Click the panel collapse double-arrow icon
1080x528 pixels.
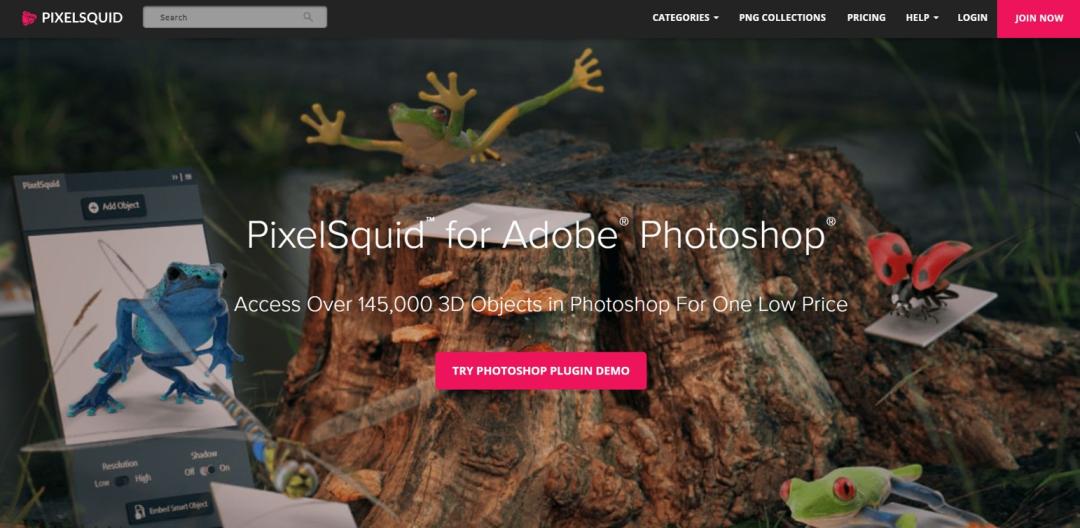pyautogui.click(x=175, y=177)
